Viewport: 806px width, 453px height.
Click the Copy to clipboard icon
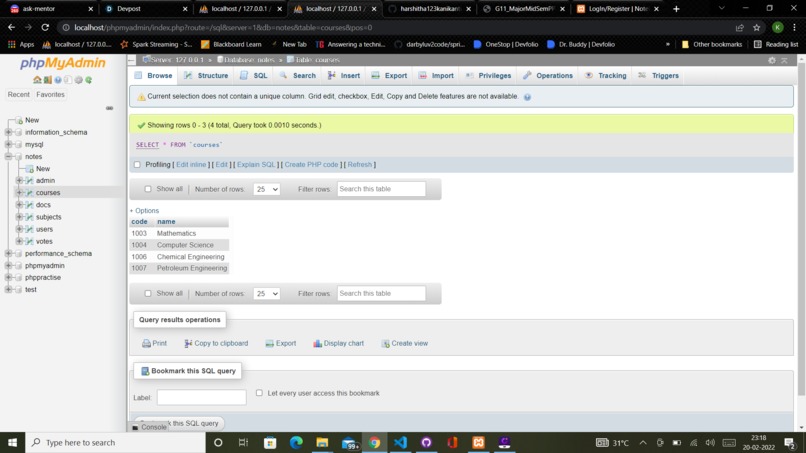pos(188,343)
